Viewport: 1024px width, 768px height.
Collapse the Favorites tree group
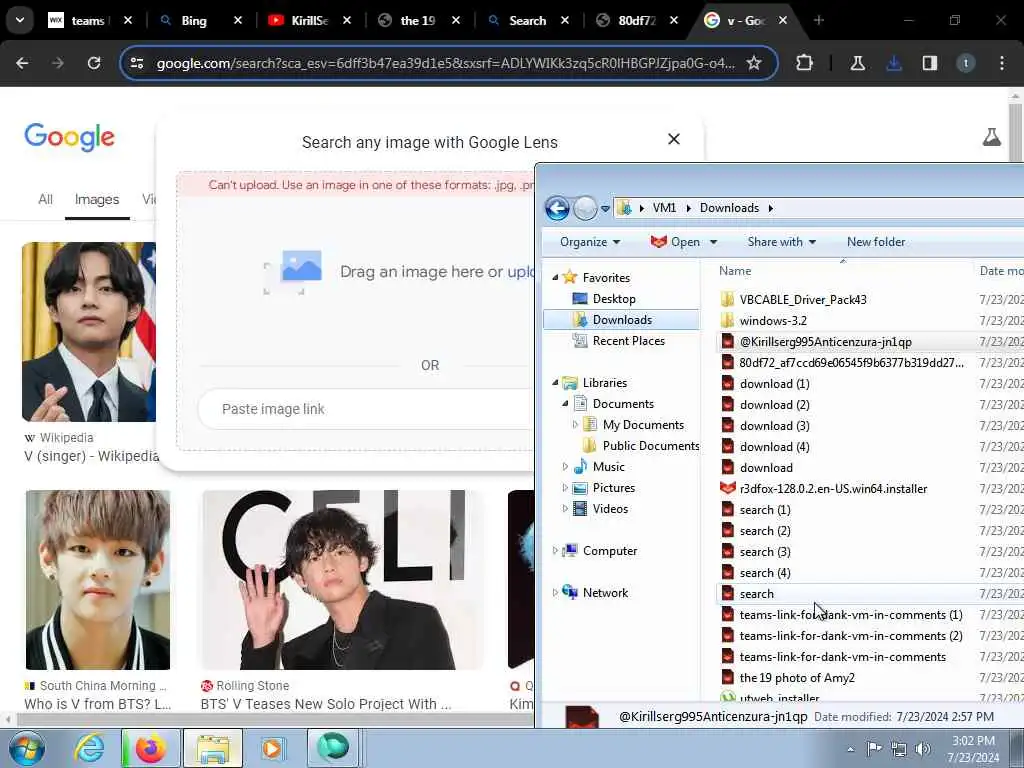coord(555,278)
